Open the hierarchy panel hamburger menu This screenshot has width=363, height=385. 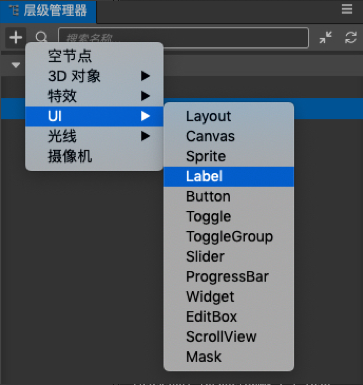[347, 9]
